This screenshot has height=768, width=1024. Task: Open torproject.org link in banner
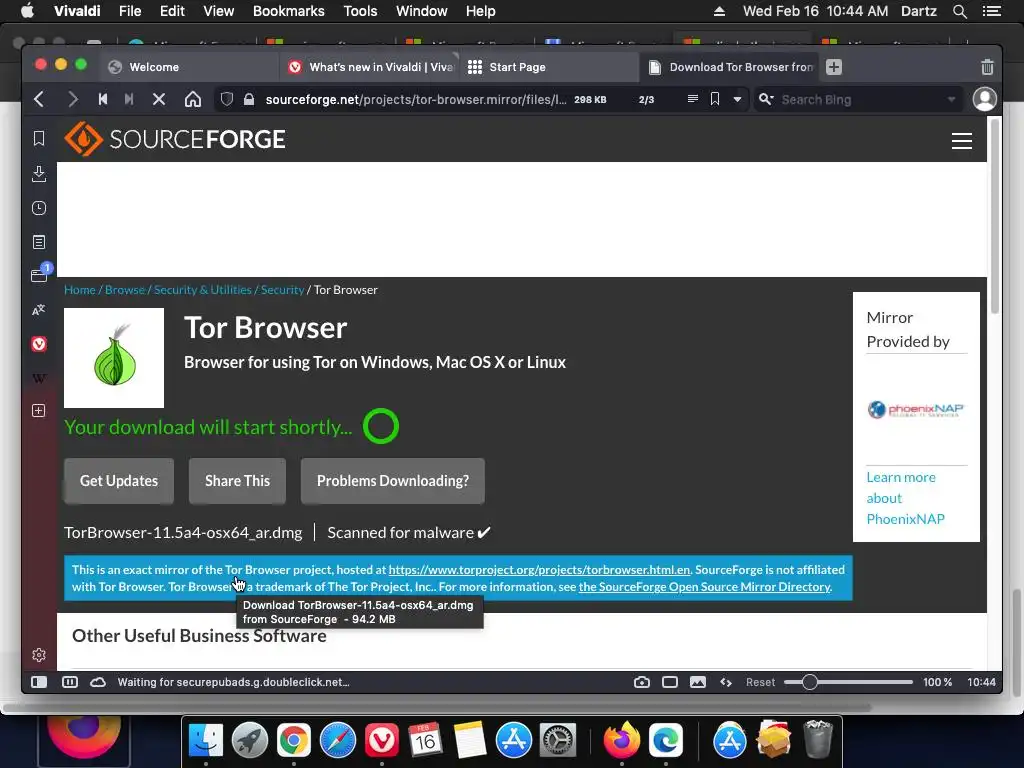[539, 569]
